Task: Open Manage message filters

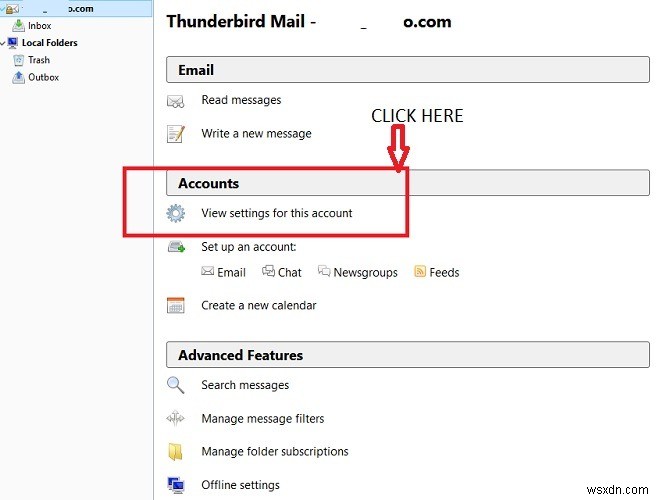Action: [263, 419]
